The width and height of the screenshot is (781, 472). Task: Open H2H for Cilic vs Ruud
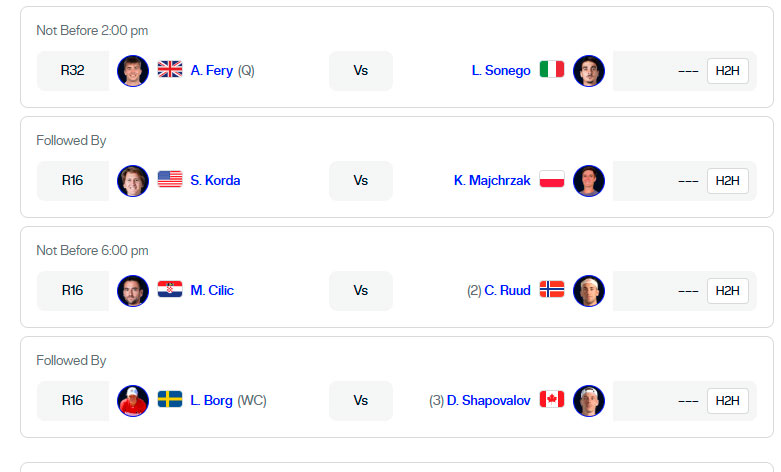click(727, 291)
